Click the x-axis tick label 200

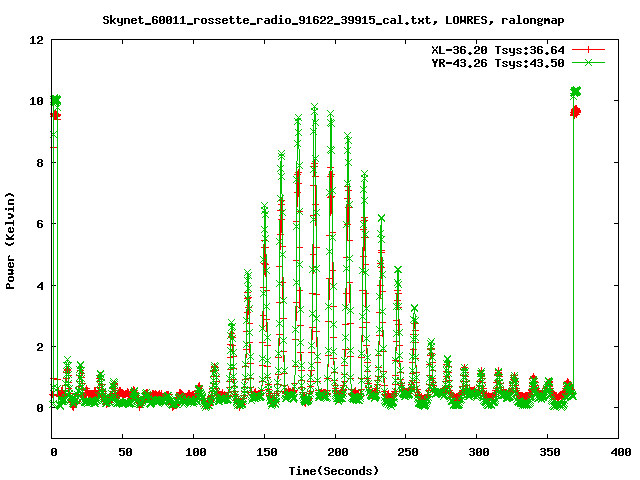point(338,452)
